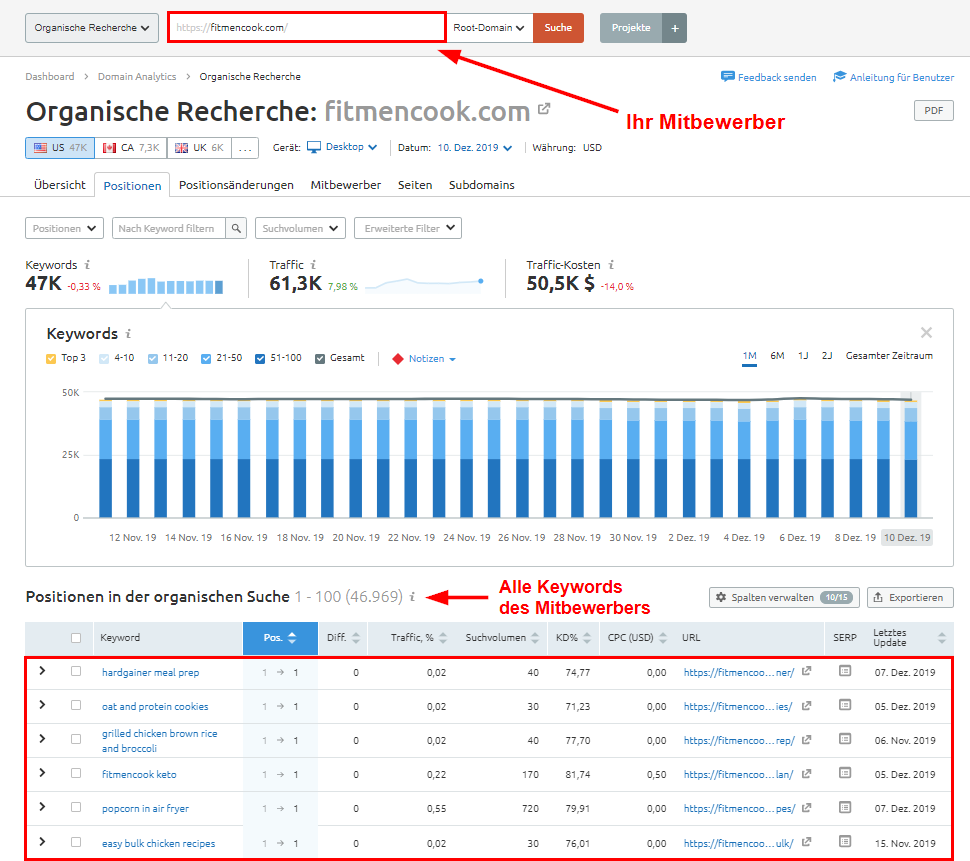
Task: Click the Traffic-Kosten info icon
Action: pos(611,265)
